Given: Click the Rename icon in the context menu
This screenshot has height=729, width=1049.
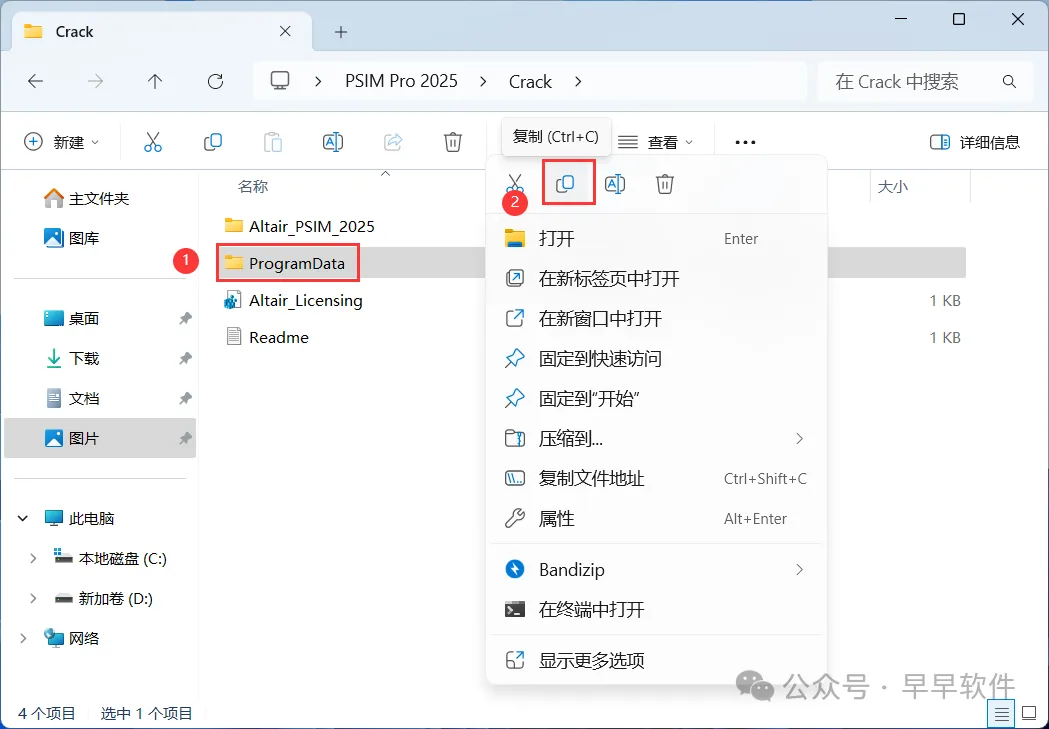Looking at the screenshot, I should 615,183.
